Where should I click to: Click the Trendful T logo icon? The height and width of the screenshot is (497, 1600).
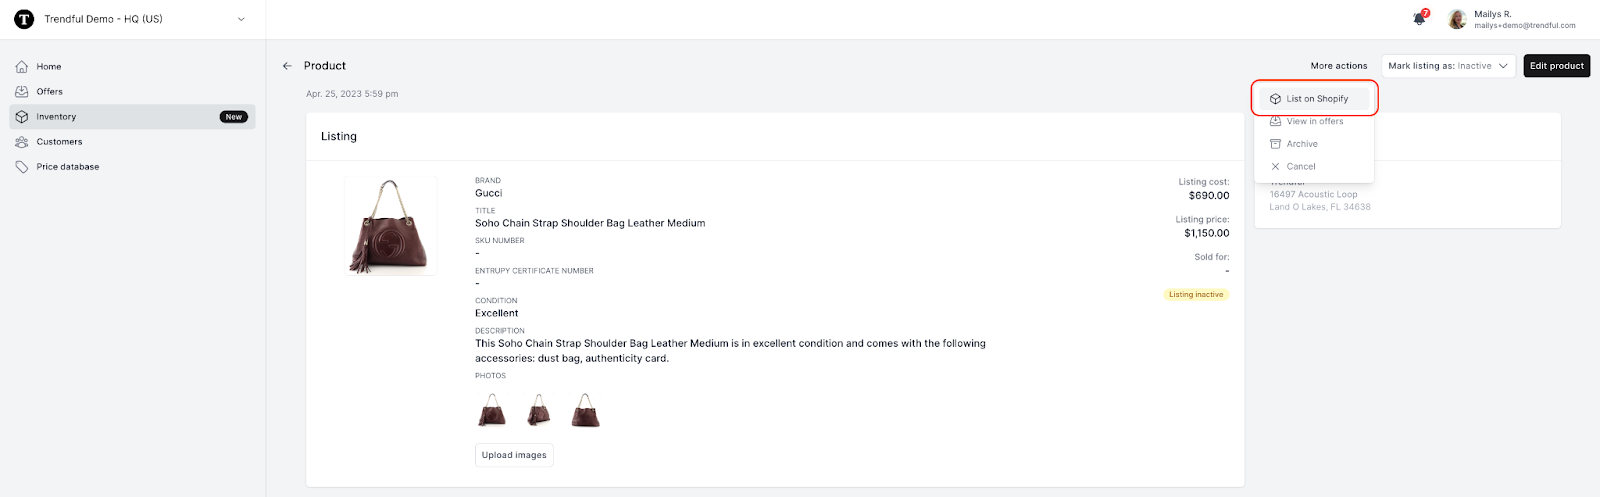point(24,19)
